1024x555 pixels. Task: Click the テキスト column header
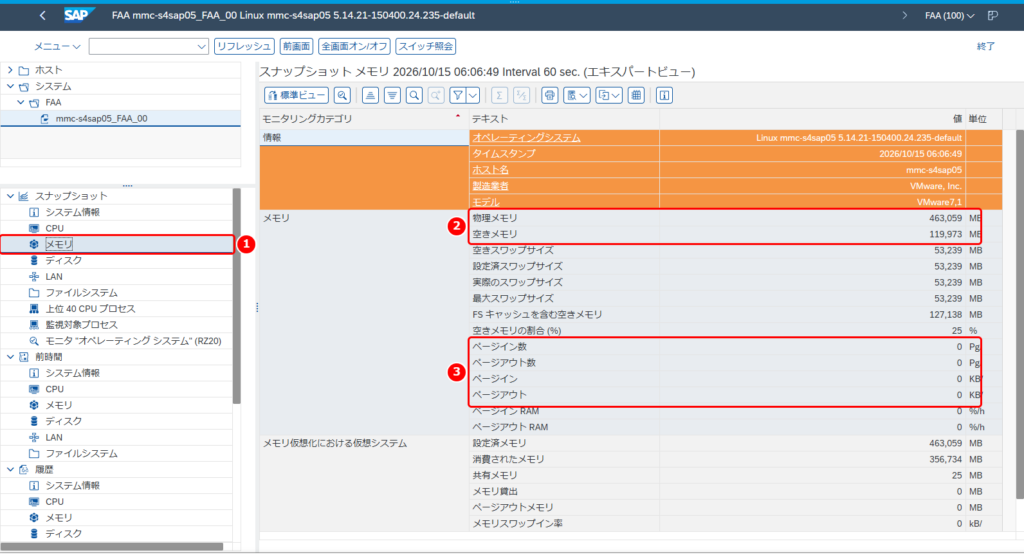[x=564, y=119]
